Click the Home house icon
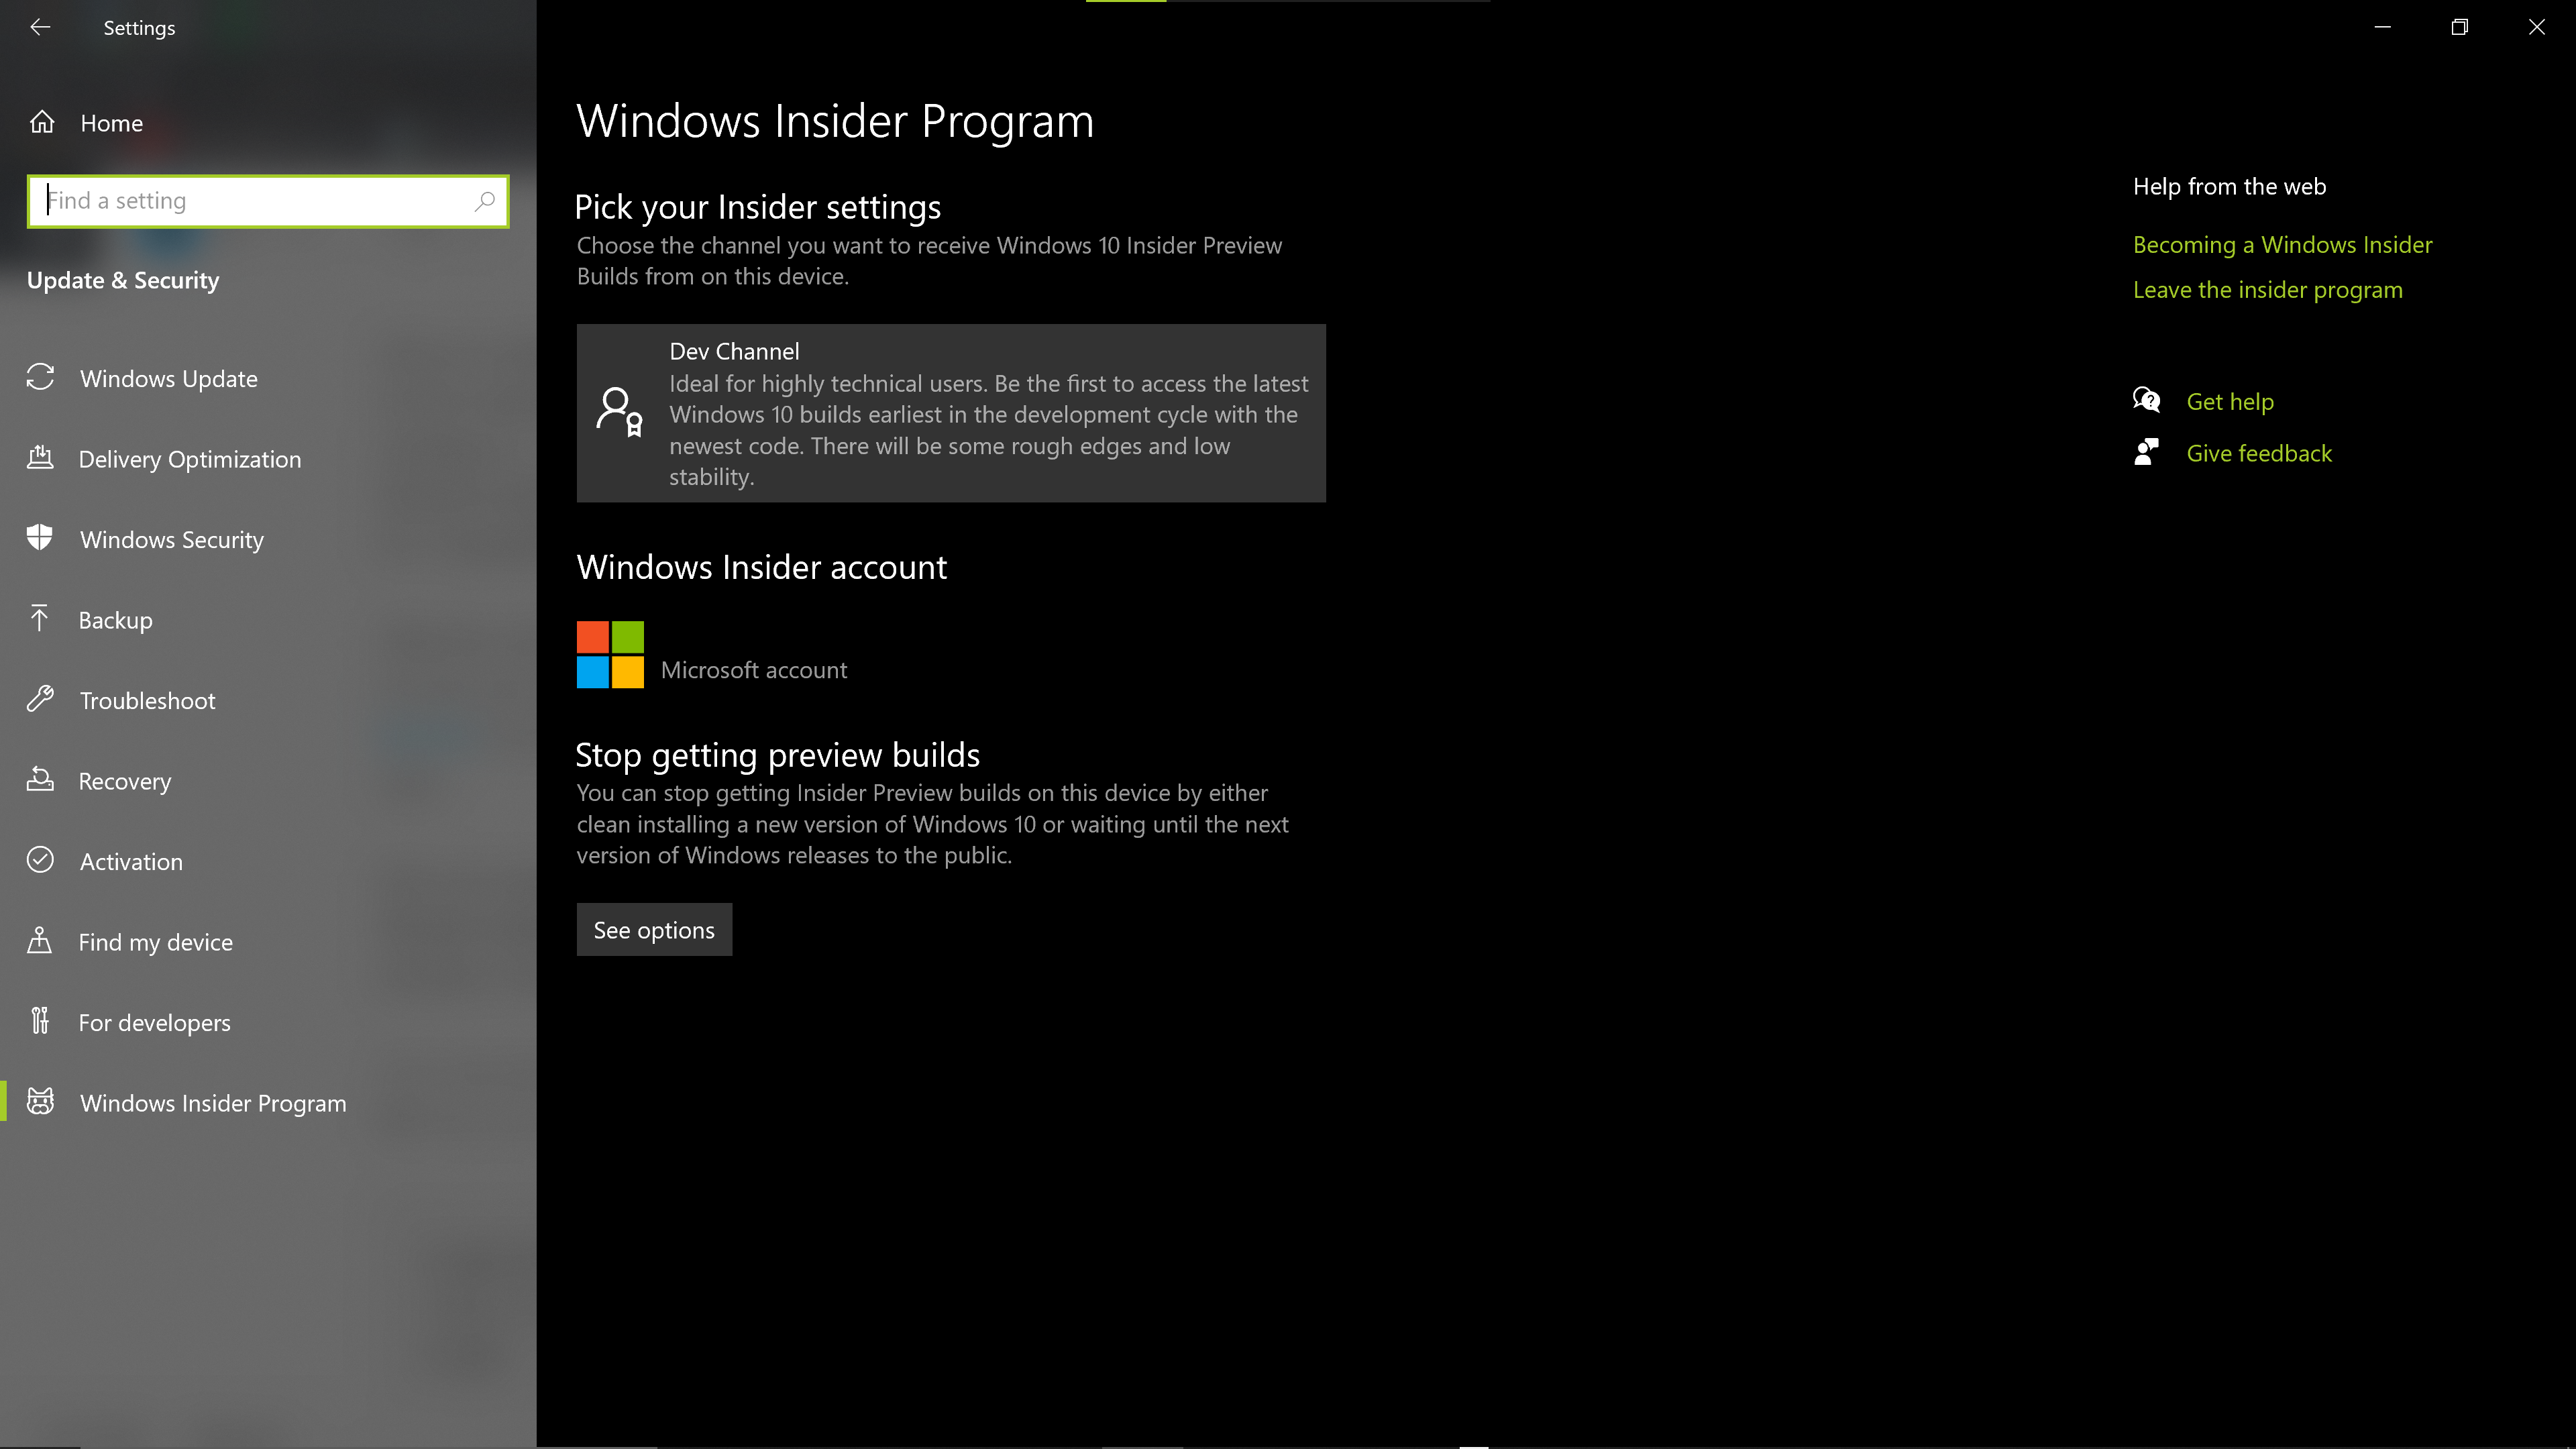This screenshot has height=1449, width=2576. [x=42, y=122]
